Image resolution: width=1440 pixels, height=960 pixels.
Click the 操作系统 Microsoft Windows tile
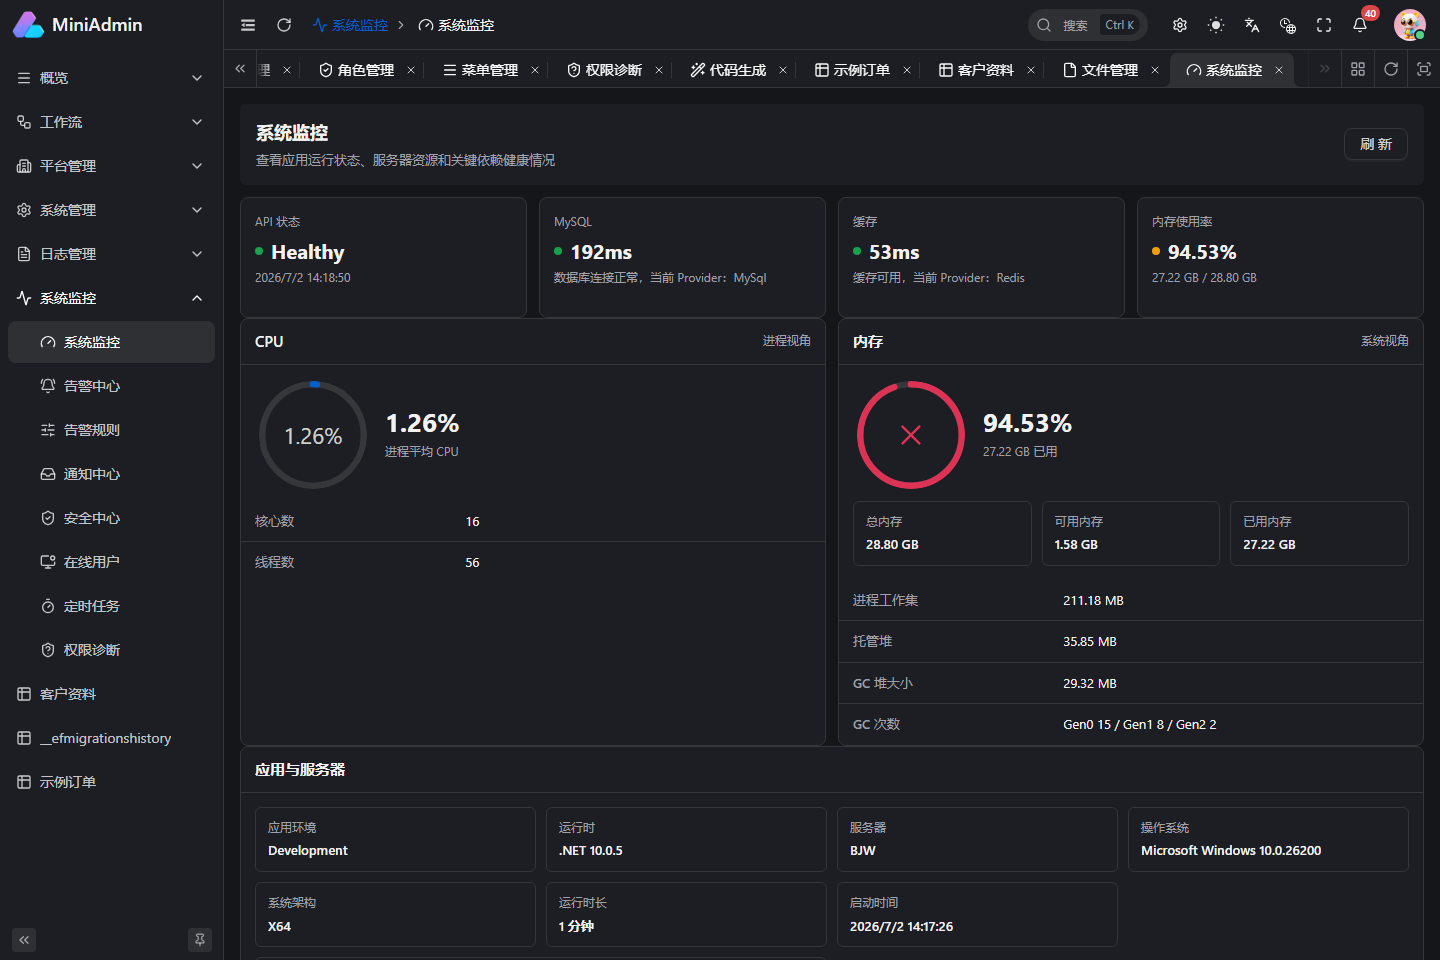click(1268, 839)
